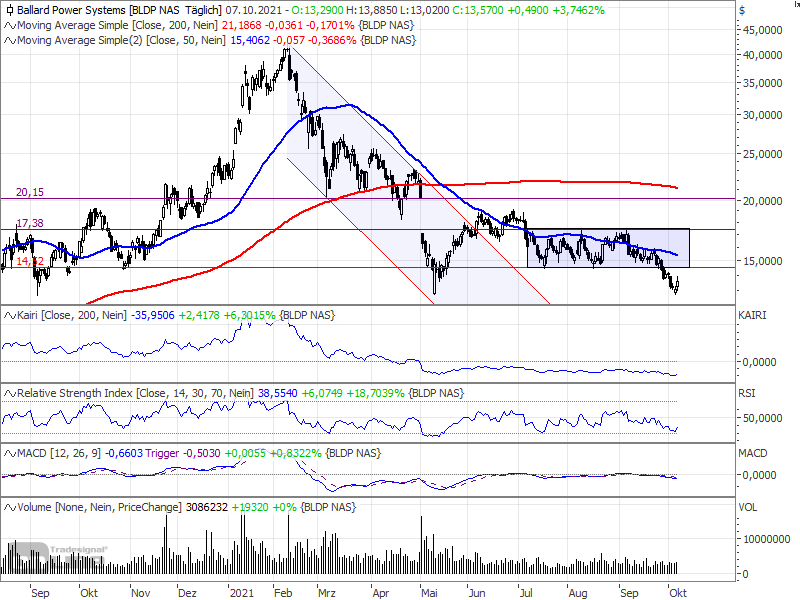Click the 15,4062 moving average value
The height and width of the screenshot is (600, 800).
pos(250,40)
